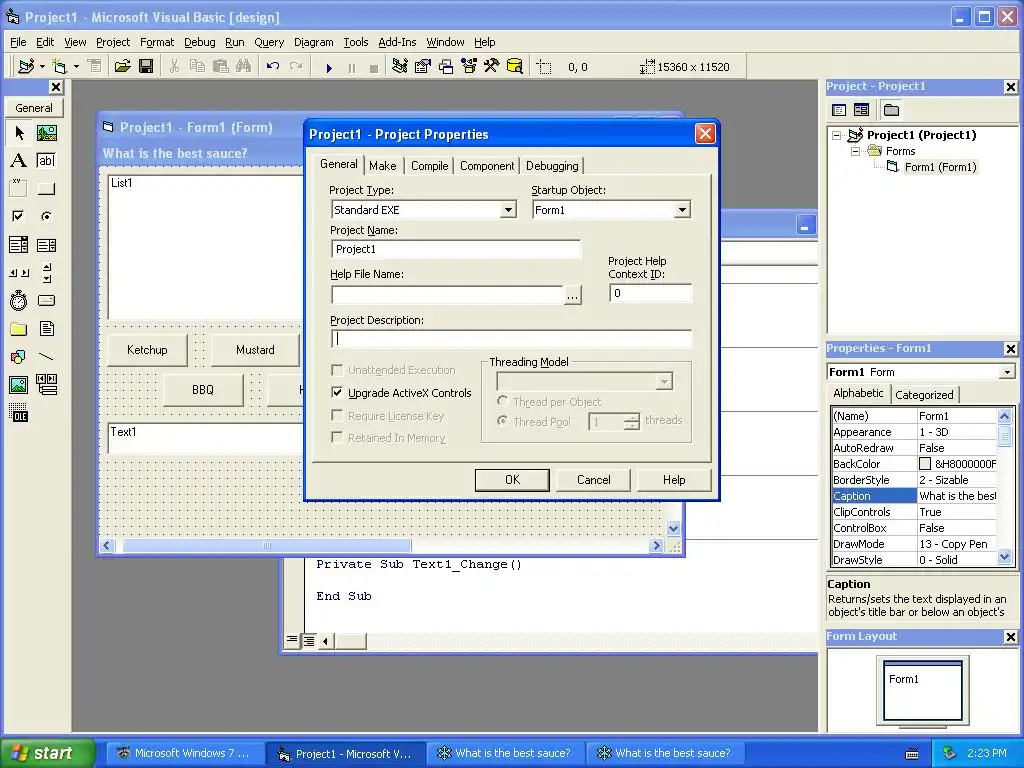Select the DirListBox folder tool
The width and height of the screenshot is (1024, 768).
click(19, 328)
